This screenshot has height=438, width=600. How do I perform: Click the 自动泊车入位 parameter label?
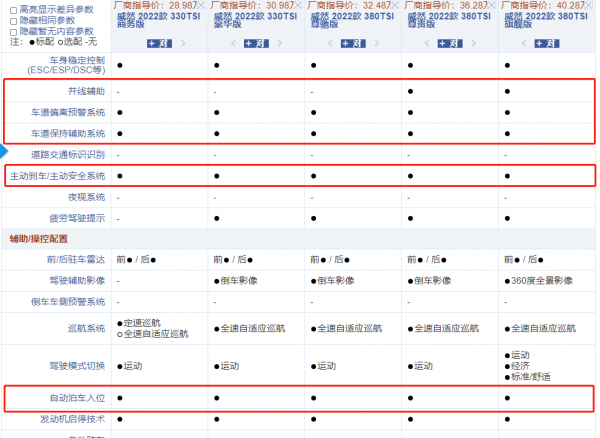tap(77, 398)
